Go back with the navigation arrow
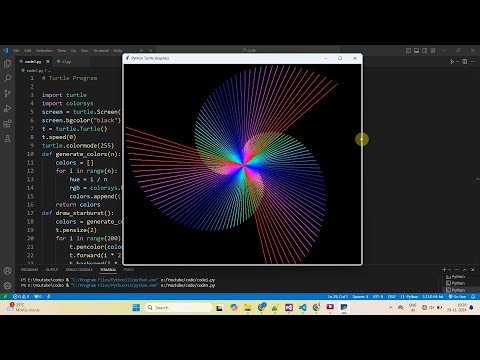This screenshot has height=360, width=480. (142, 50)
